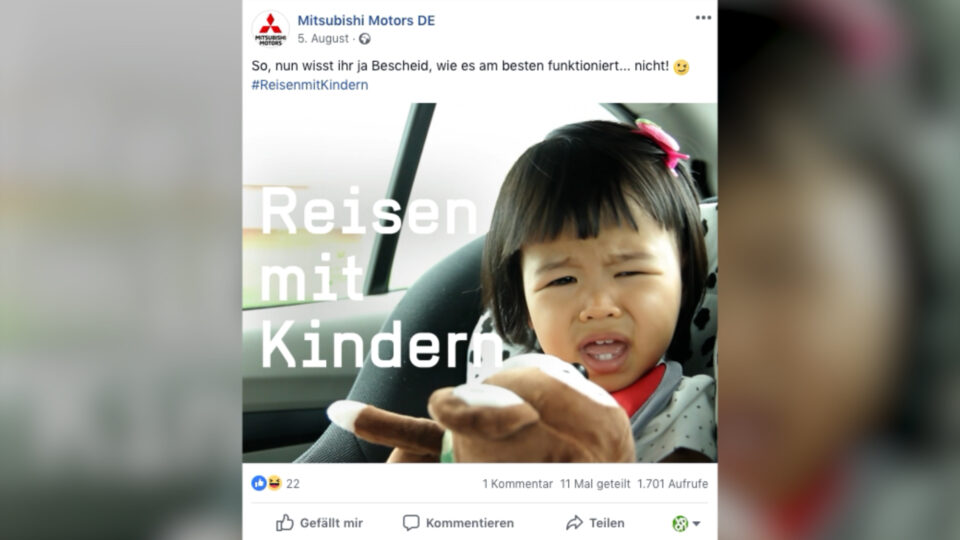Expand the post-as profile selector arrow
Image resolution: width=960 pixels, height=540 pixels.
(x=696, y=523)
